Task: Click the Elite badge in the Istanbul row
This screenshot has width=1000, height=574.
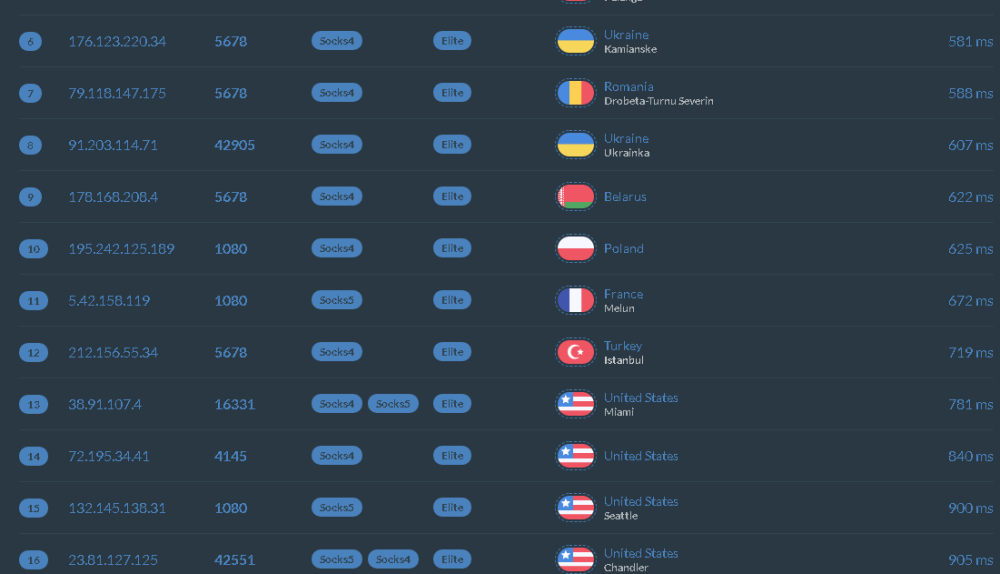Action: coord(453,352)
